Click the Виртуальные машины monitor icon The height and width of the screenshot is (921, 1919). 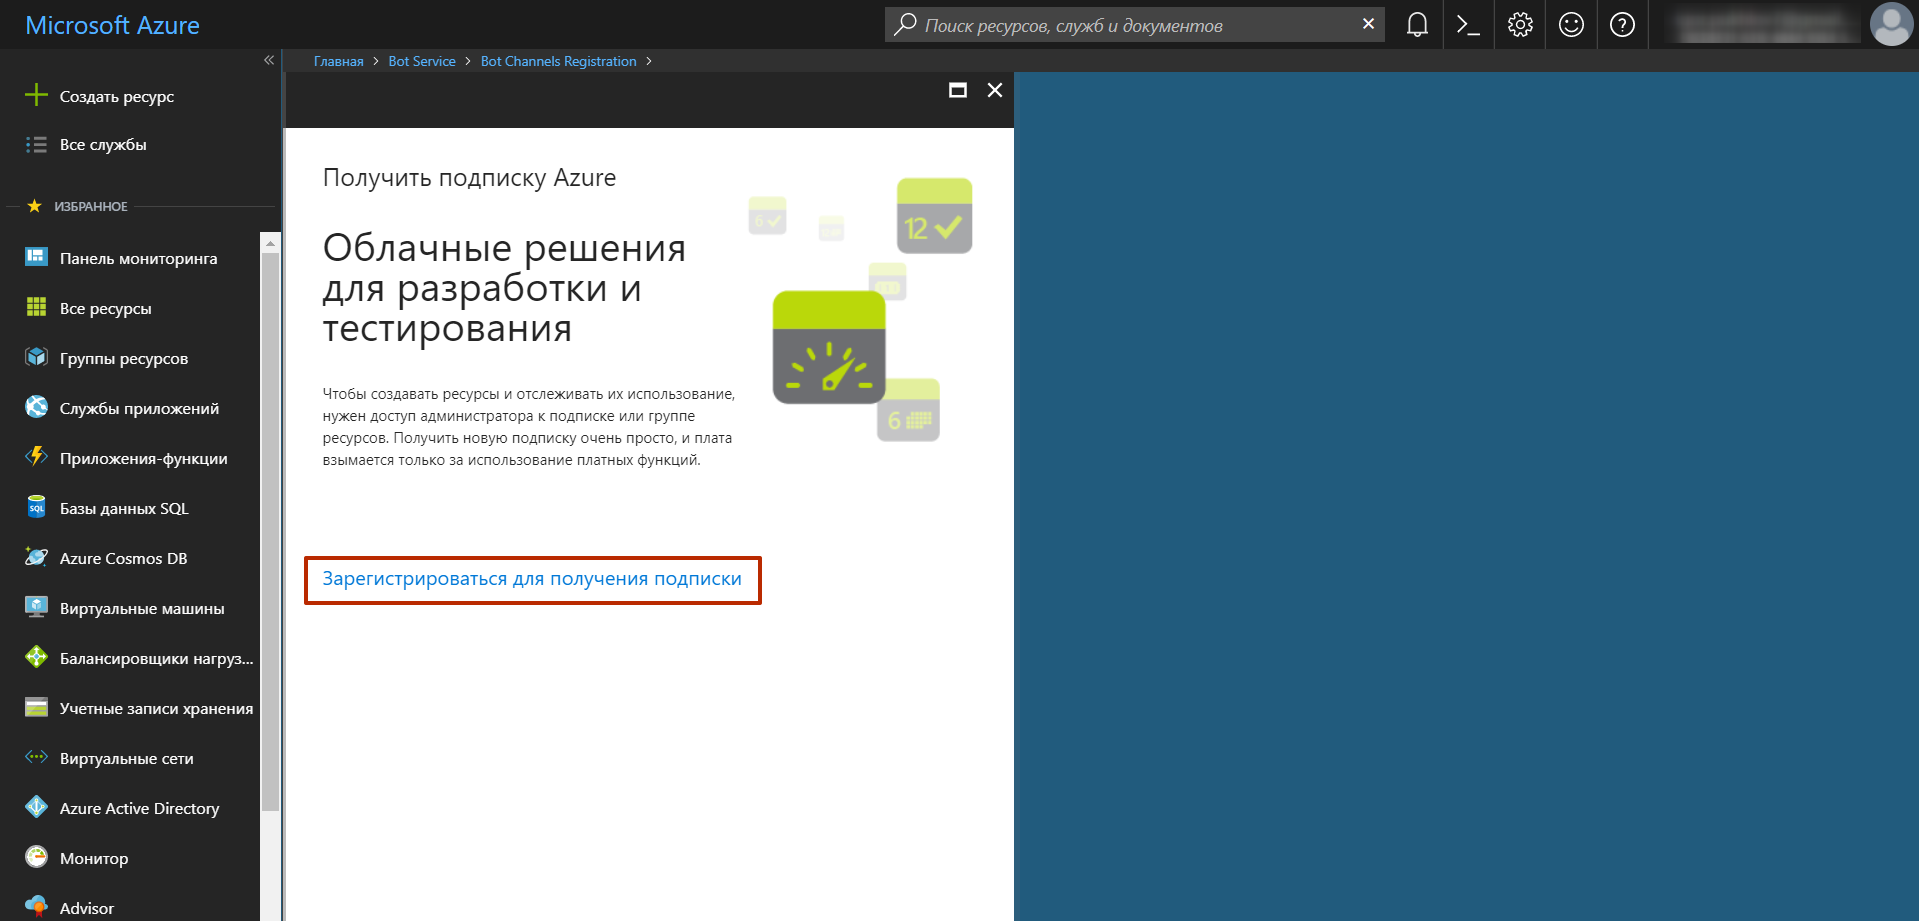point(36,607)
